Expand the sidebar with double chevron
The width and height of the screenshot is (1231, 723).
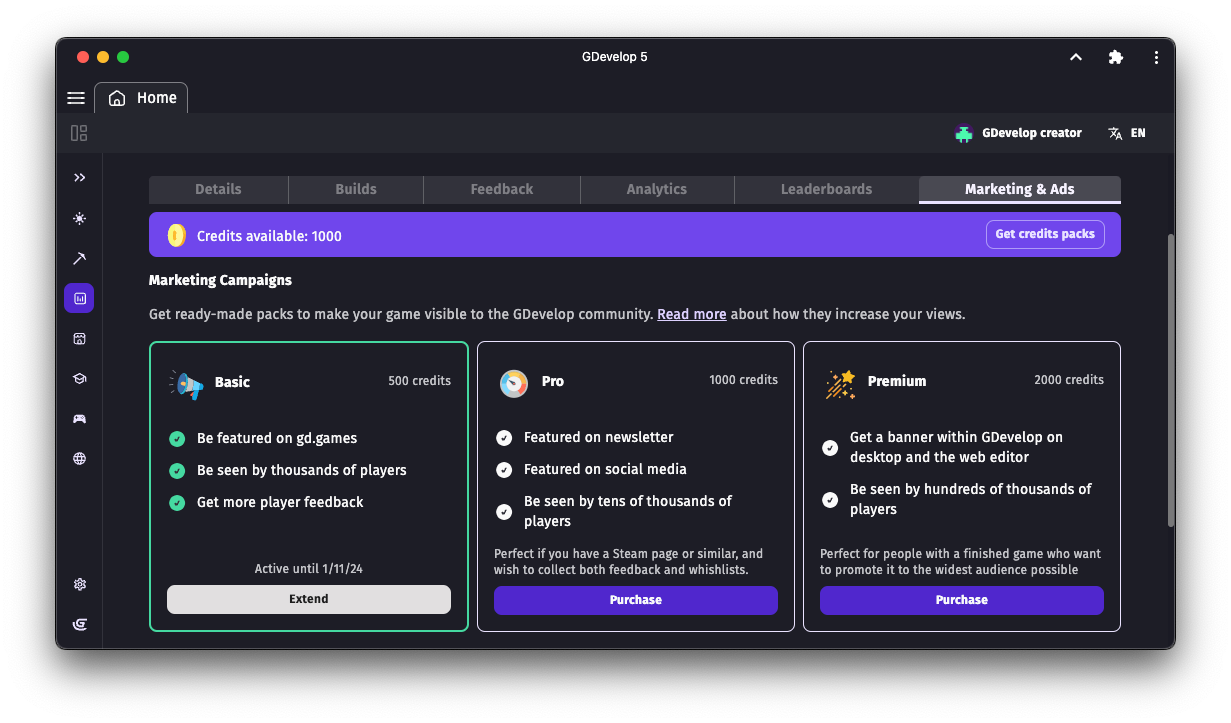(x=80, y=178)
